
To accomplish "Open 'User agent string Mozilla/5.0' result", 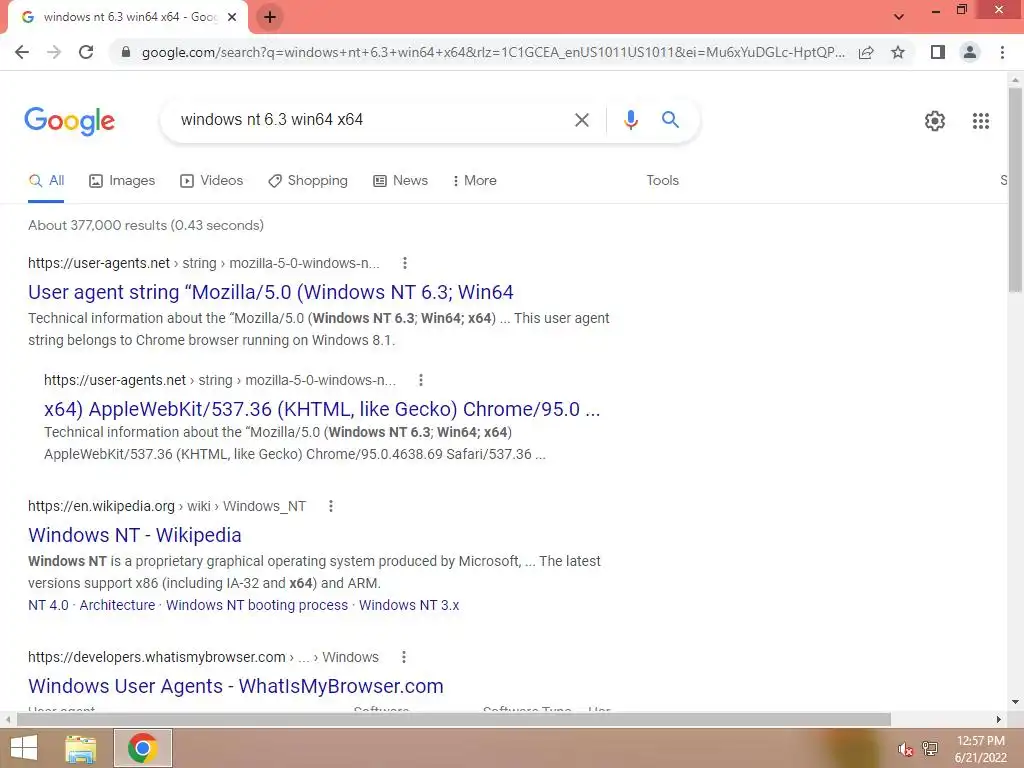I will tap(270, 292).
